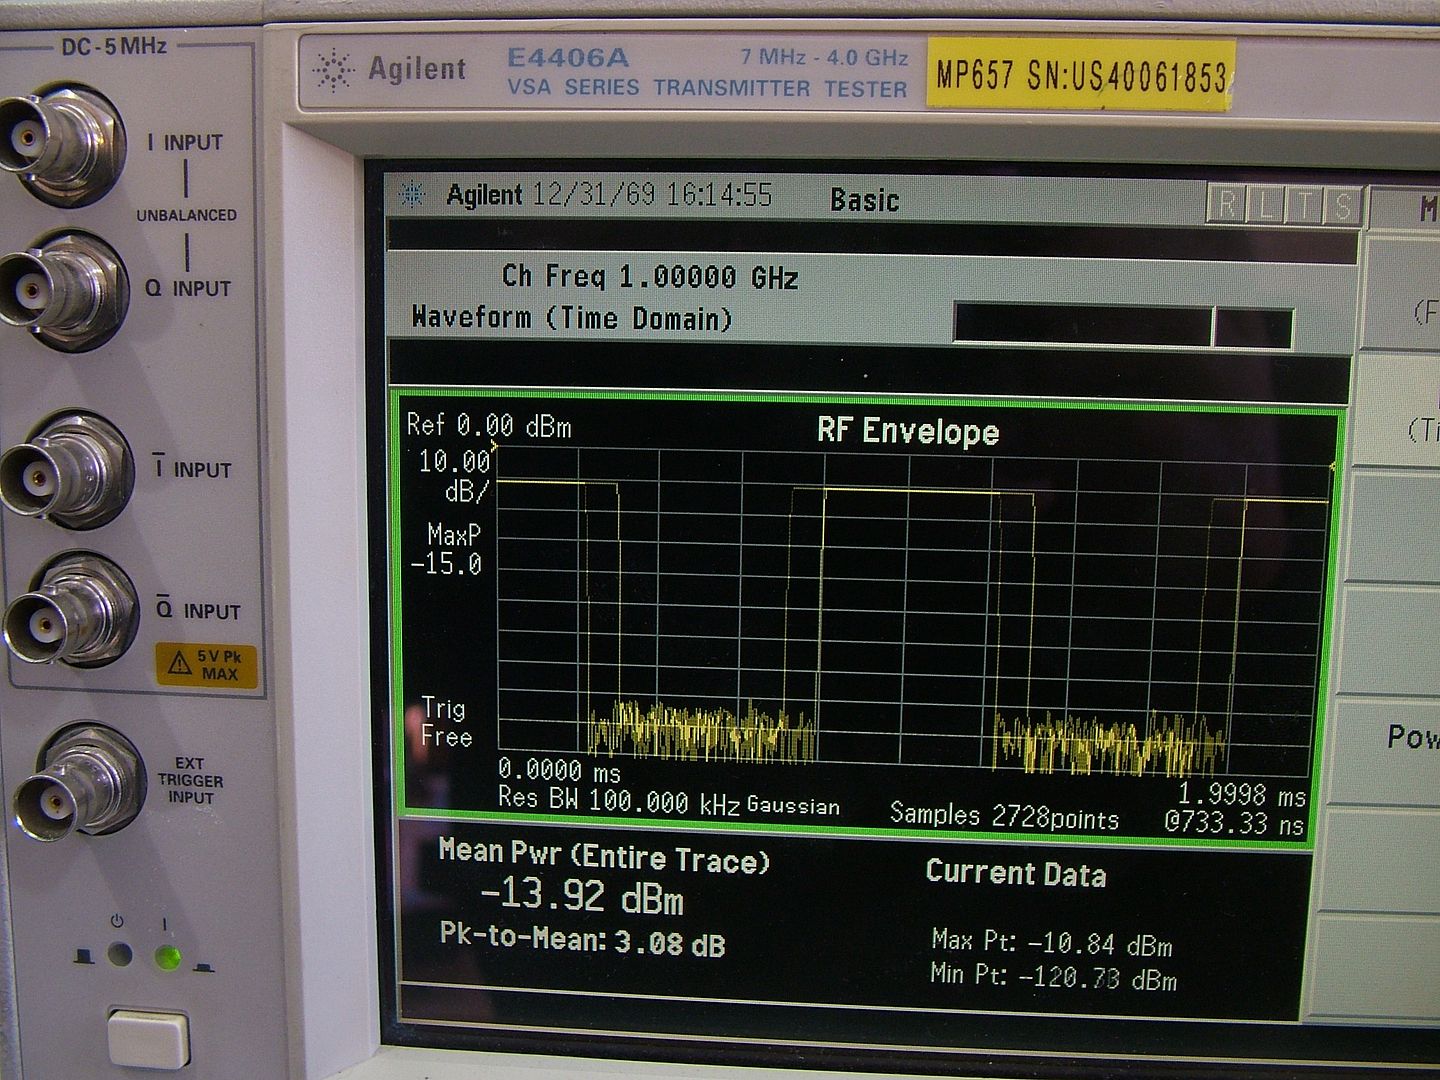Click the Trig Free indicator

(446, 723)
